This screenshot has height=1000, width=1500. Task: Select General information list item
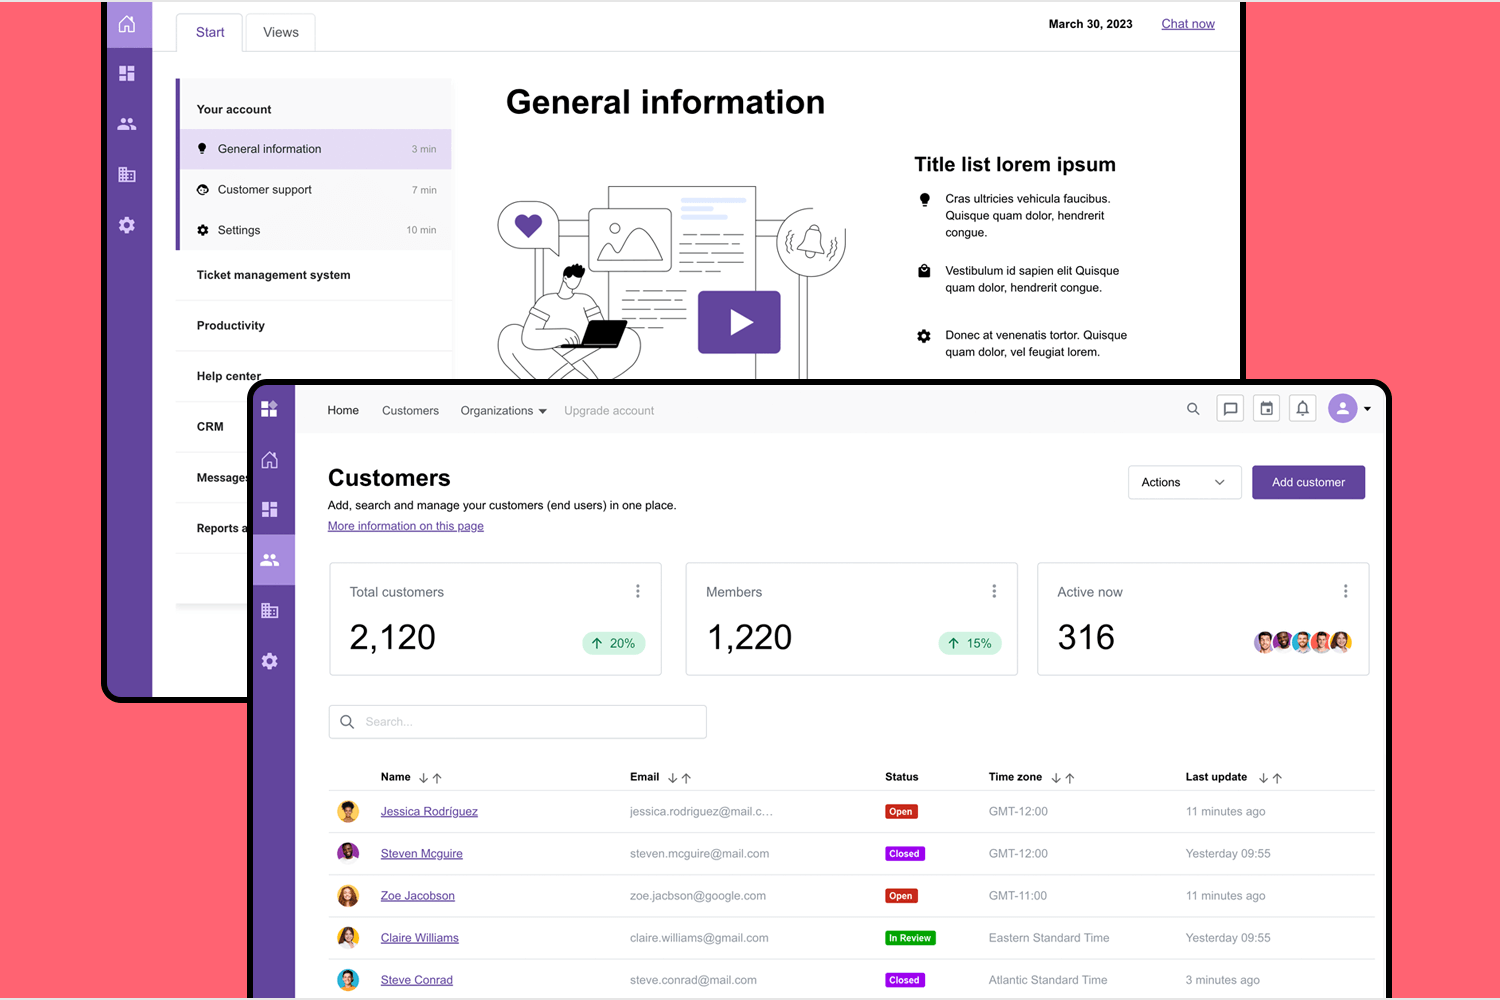[x=316, y=149]
